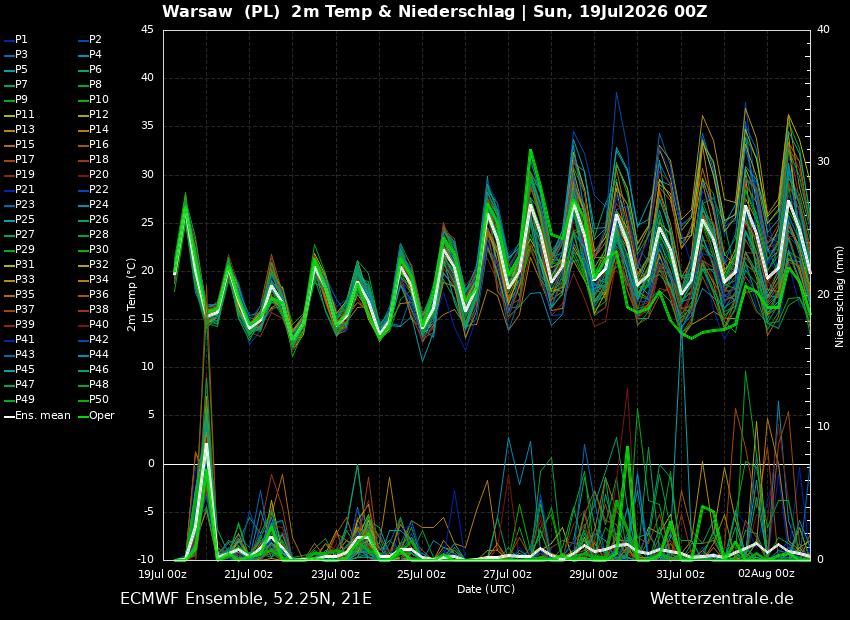Choose the "02Aug 00z" date axis label
This screenshot has height=620, width=850.
pyautogui.click(x=765, y=573)
